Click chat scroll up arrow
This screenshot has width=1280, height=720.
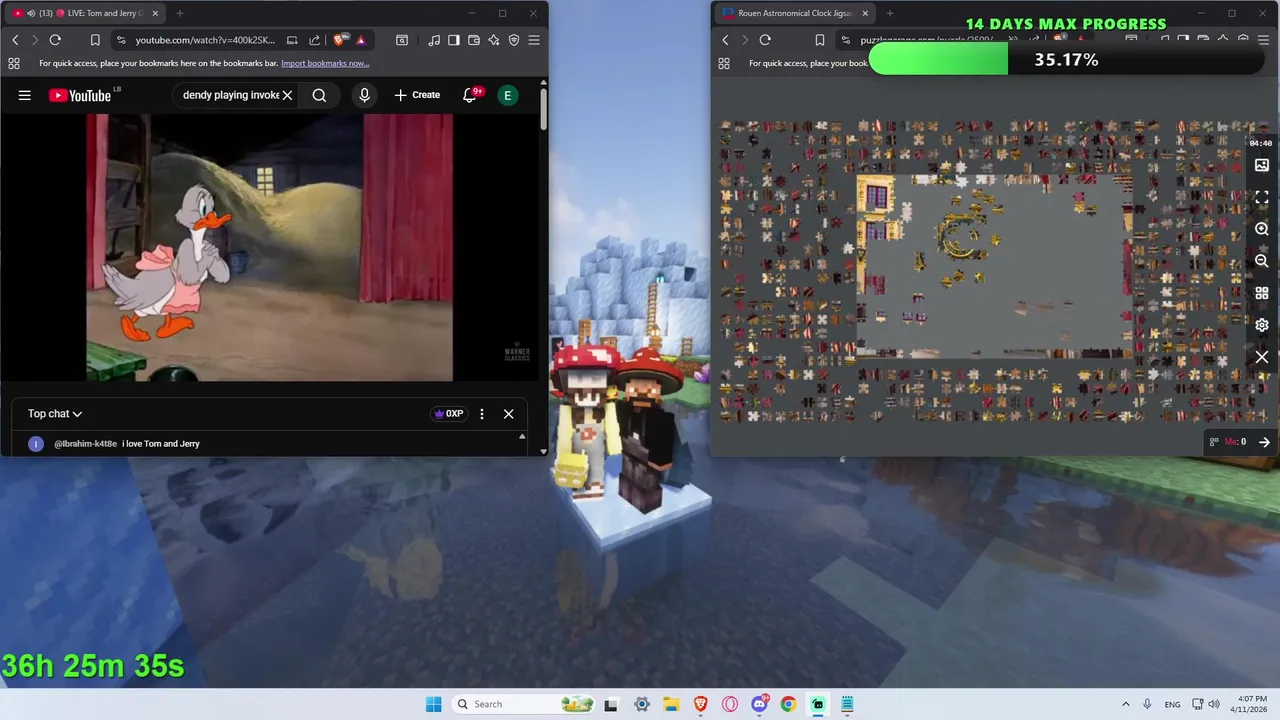521,437
